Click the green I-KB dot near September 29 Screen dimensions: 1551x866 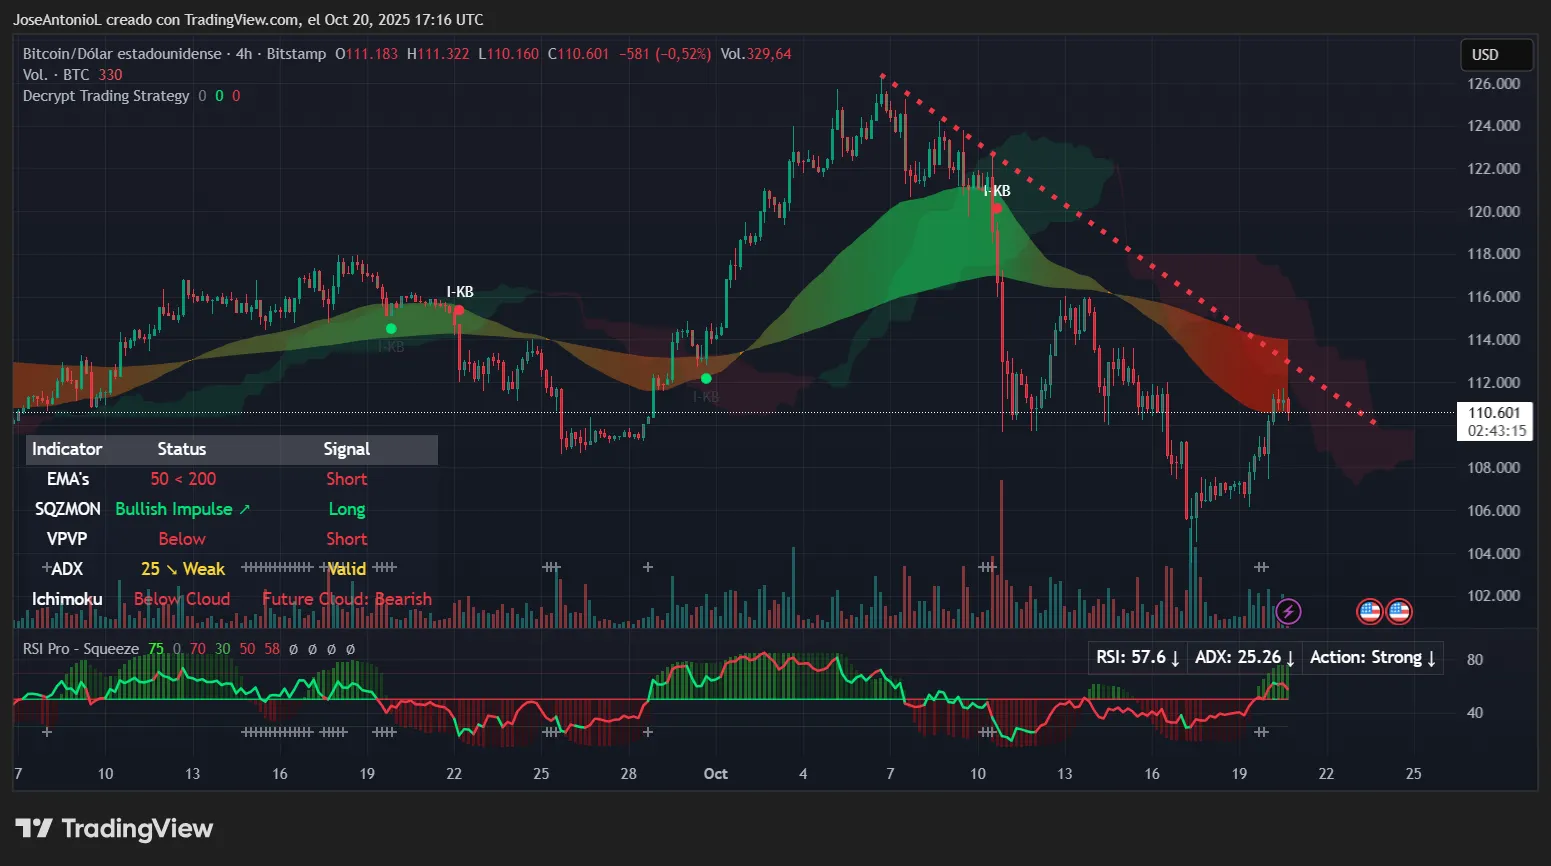[705, 378]
